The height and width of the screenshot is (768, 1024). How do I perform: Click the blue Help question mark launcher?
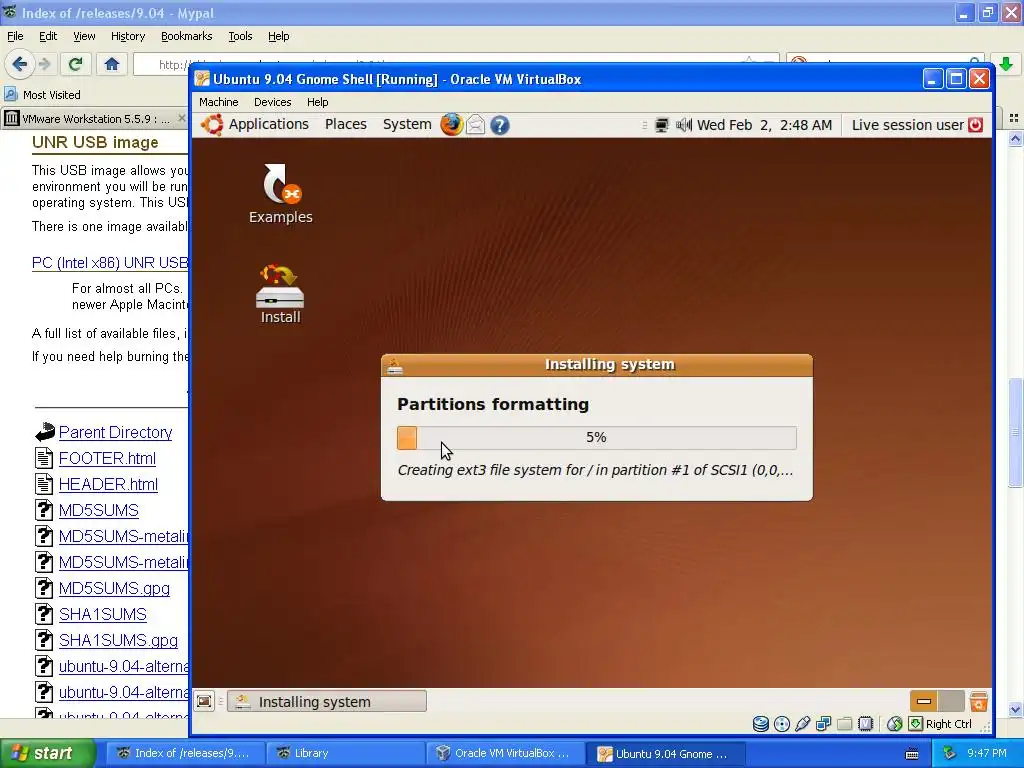[x=500, y=125]
